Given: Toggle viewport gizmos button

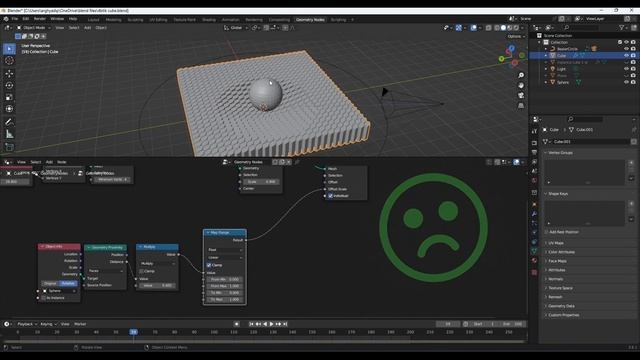Looking at the screenshot, I should tap(459, 28).
